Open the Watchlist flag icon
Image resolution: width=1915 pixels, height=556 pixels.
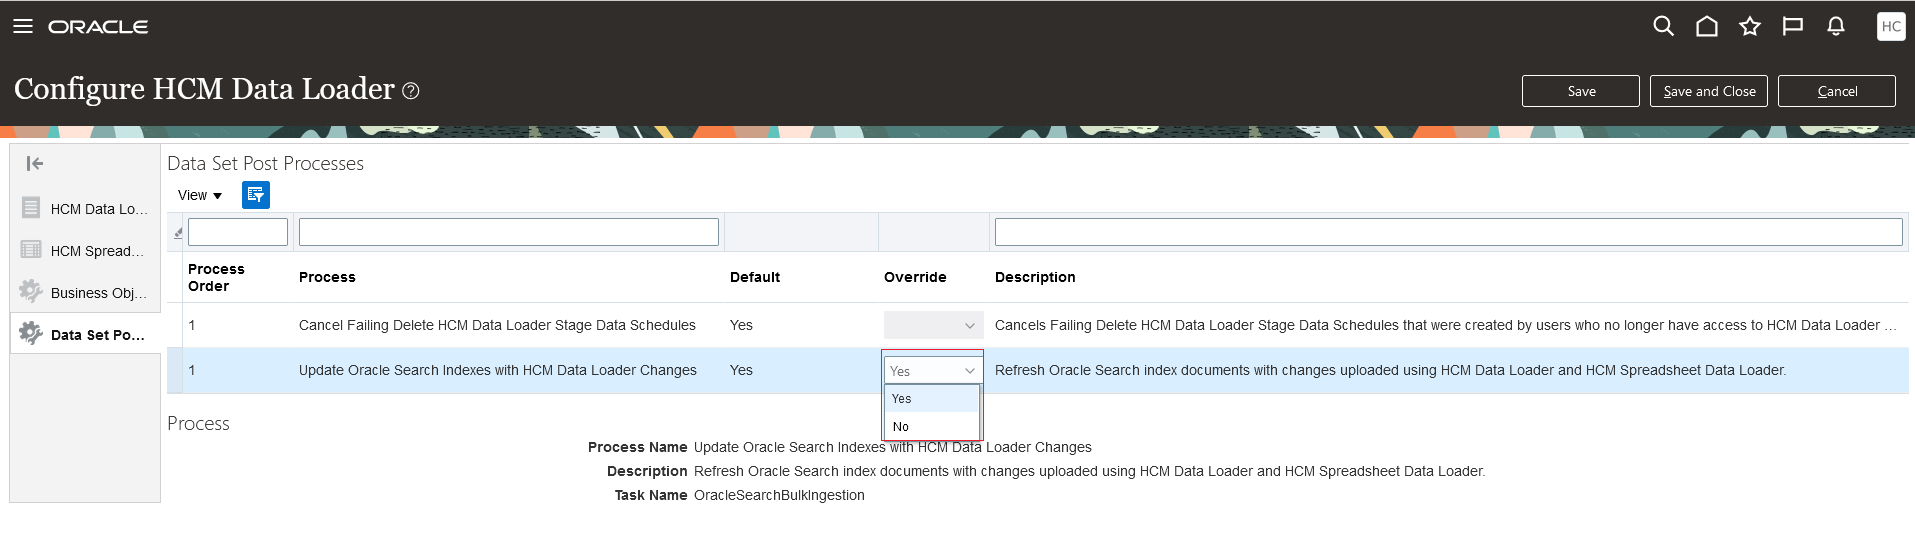pyautogui.click(x=1793, y=27)
